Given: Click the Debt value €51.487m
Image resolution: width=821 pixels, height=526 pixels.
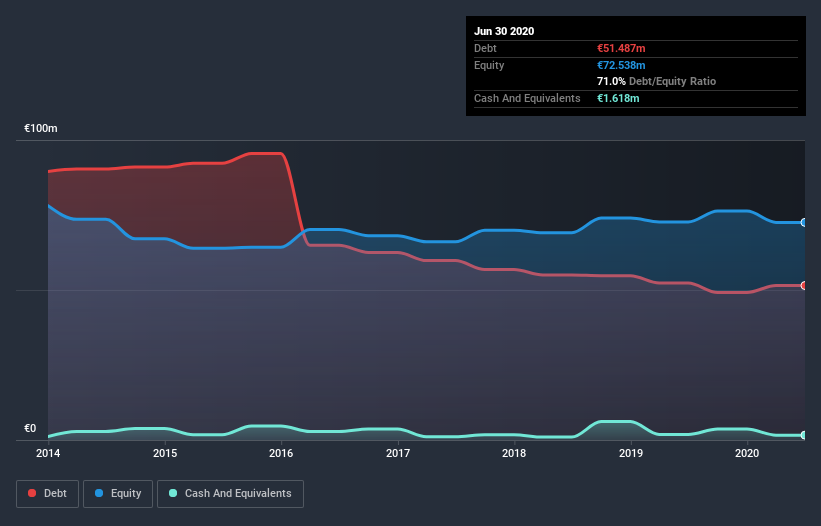Looking at the screenshot, I should (621, 48).
